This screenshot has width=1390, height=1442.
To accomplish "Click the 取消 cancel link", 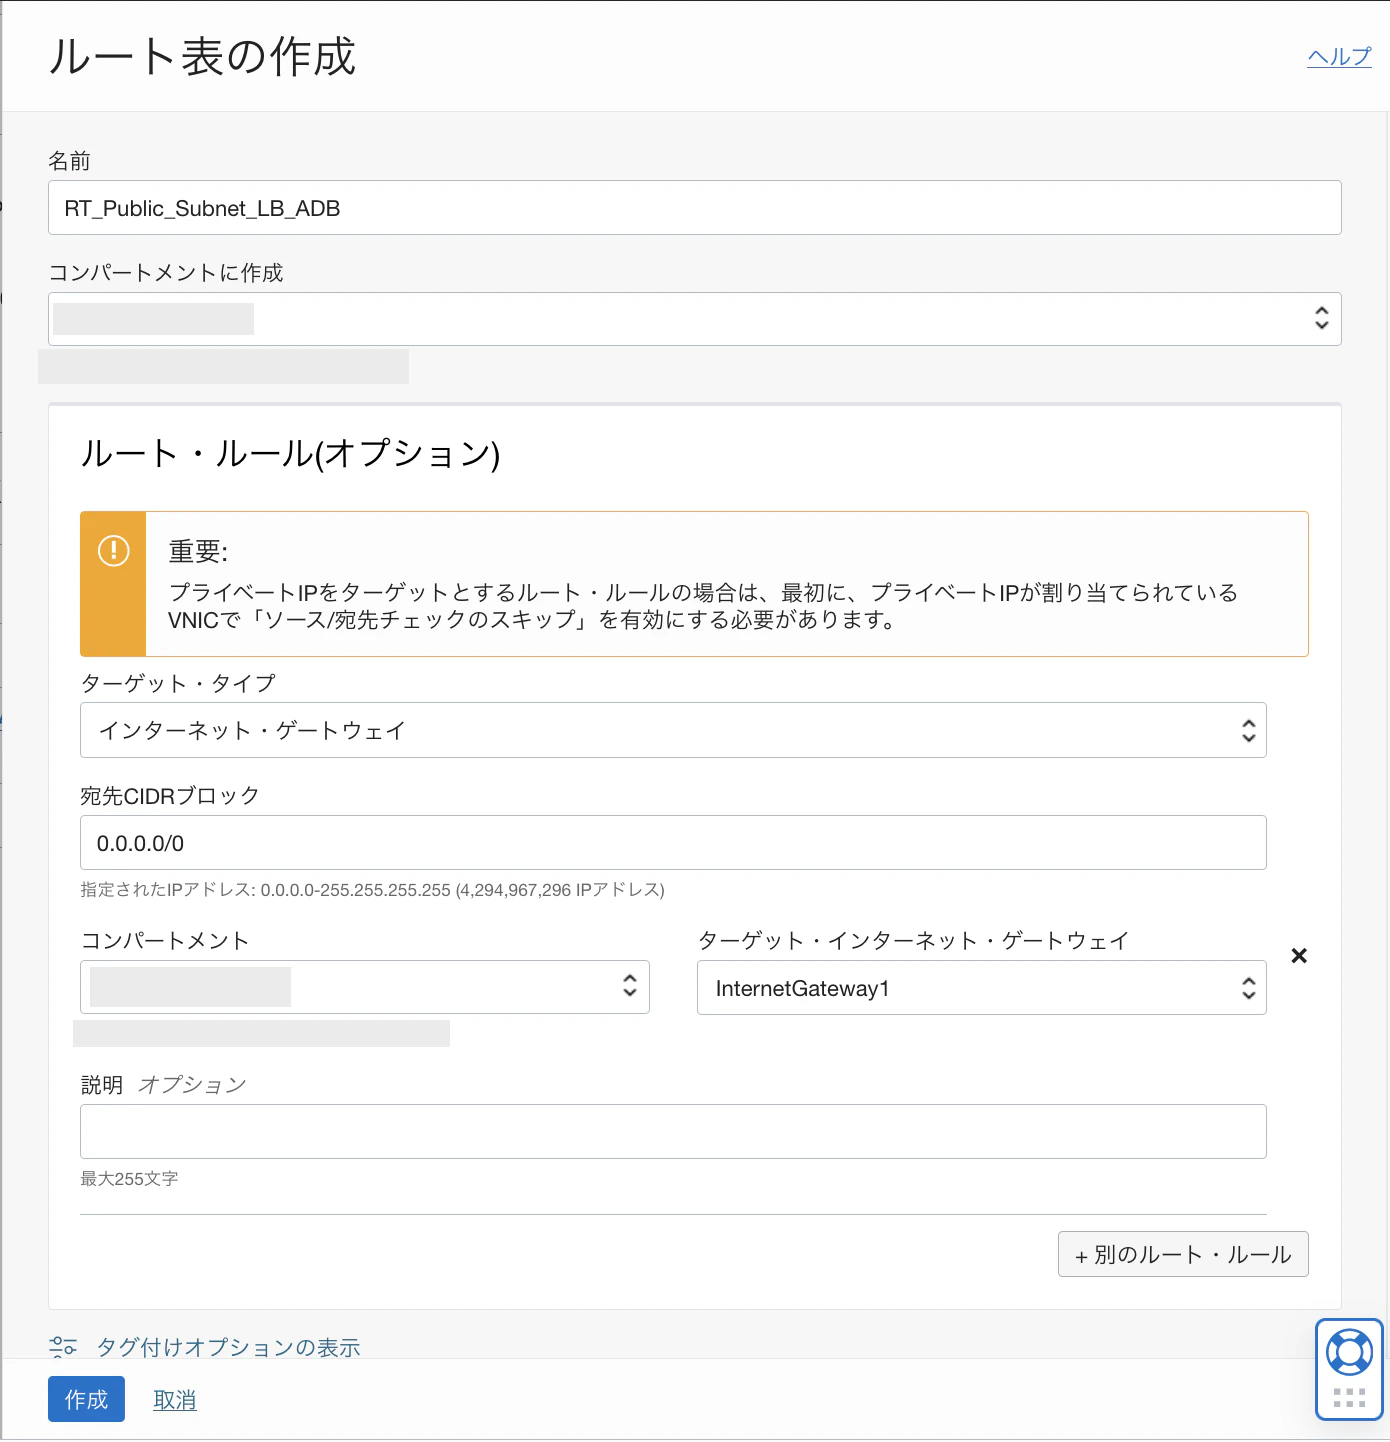I will point(175,1400).
